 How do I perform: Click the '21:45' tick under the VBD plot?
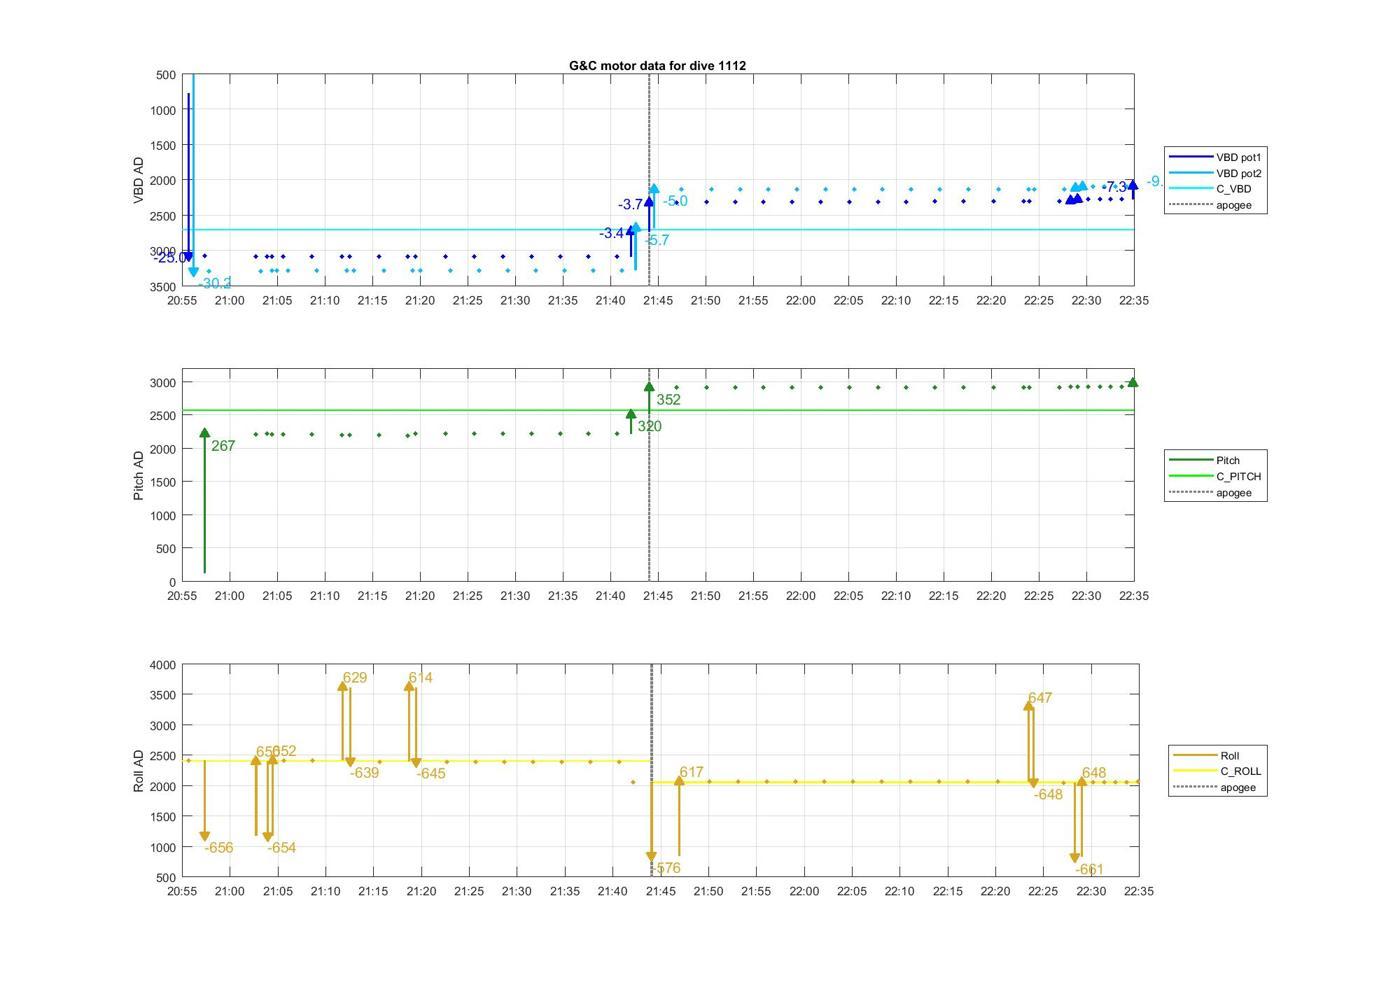[658, 301]
